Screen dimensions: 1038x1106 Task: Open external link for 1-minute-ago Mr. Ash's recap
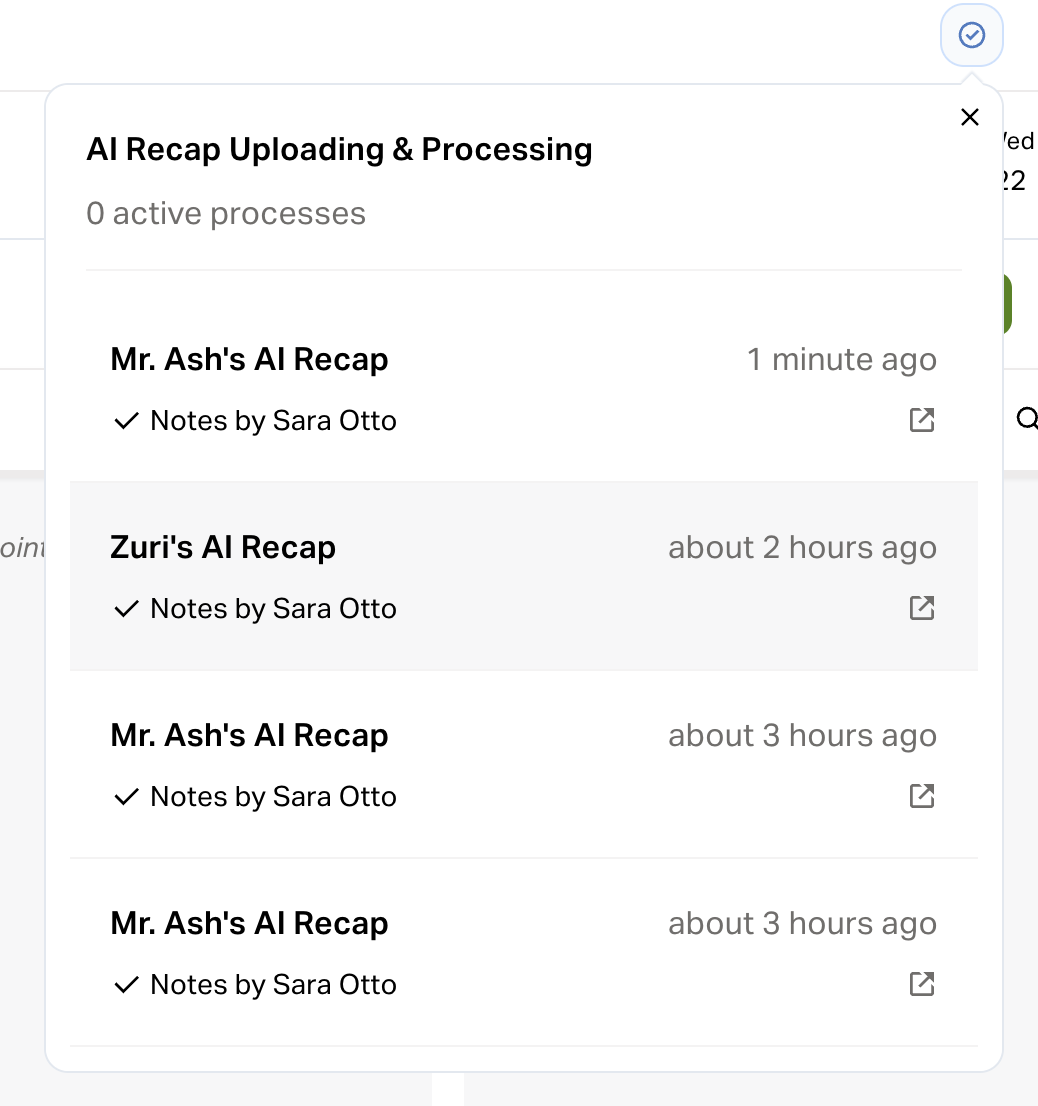[x=921, y=420]
